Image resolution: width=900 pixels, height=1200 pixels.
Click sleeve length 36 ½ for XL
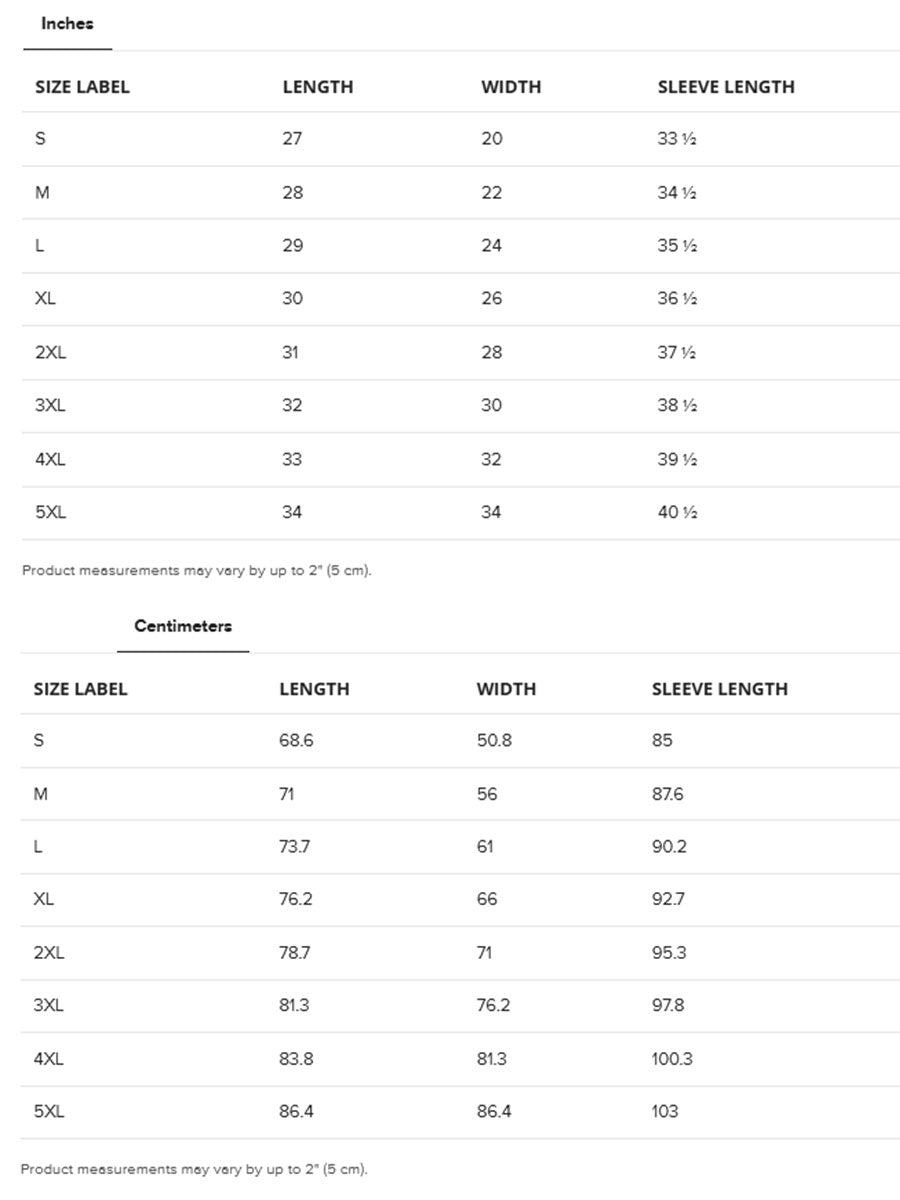click(677, 299)
